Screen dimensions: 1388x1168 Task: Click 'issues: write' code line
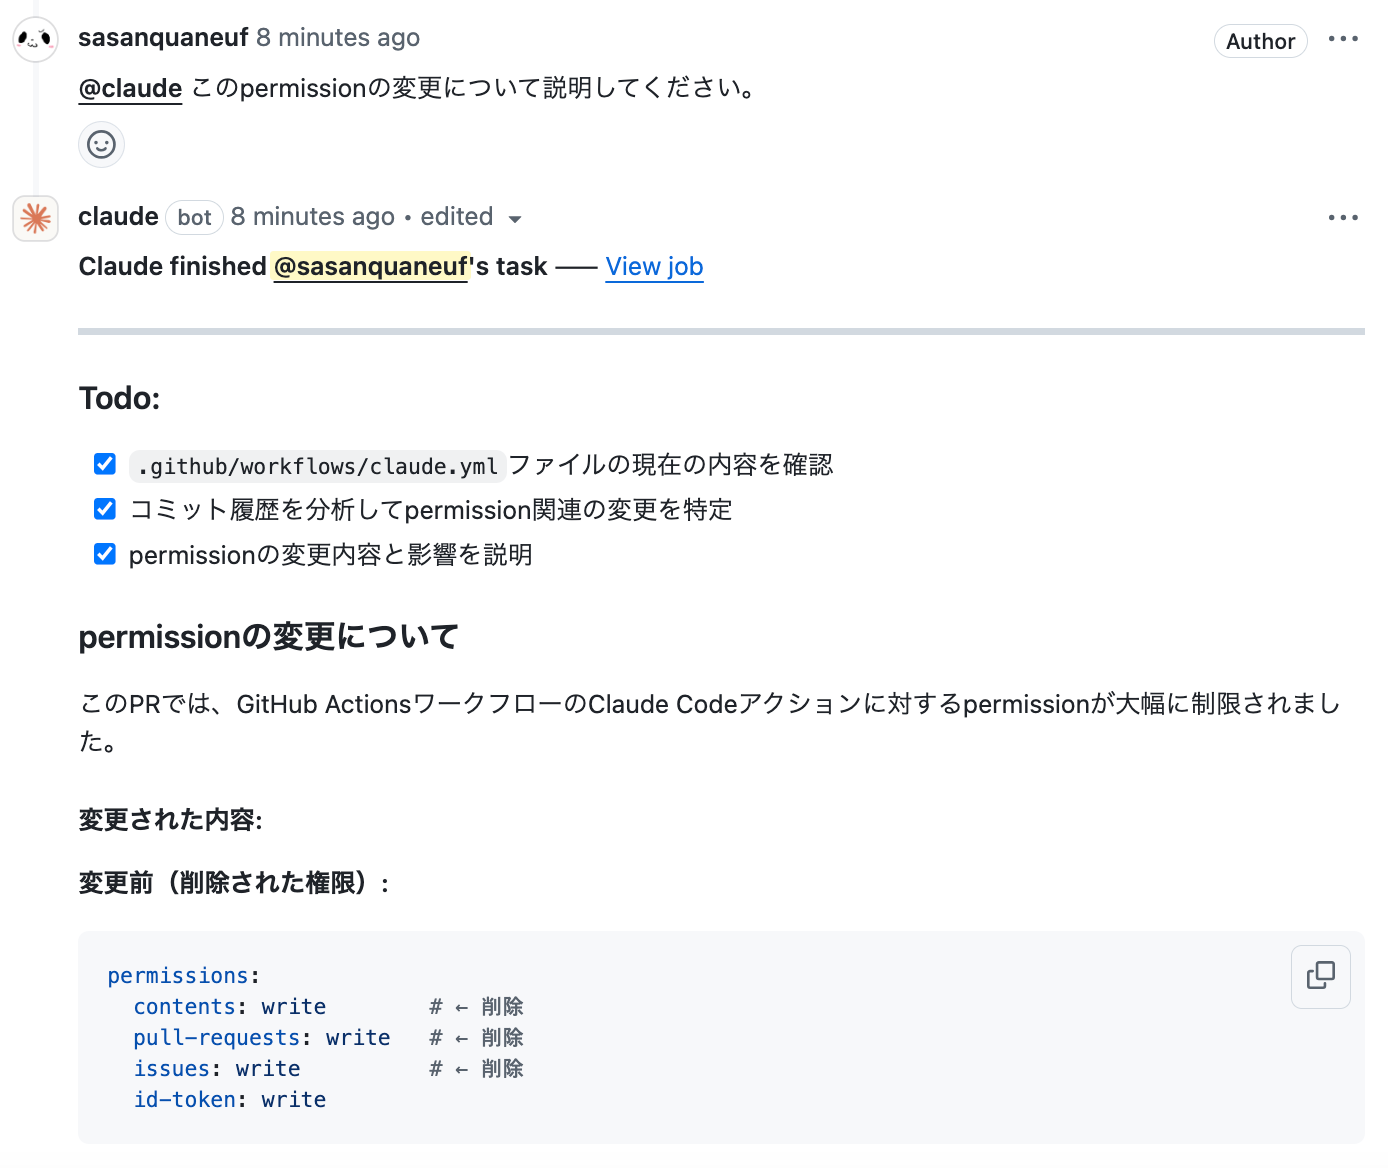[x=216, y=1069]
